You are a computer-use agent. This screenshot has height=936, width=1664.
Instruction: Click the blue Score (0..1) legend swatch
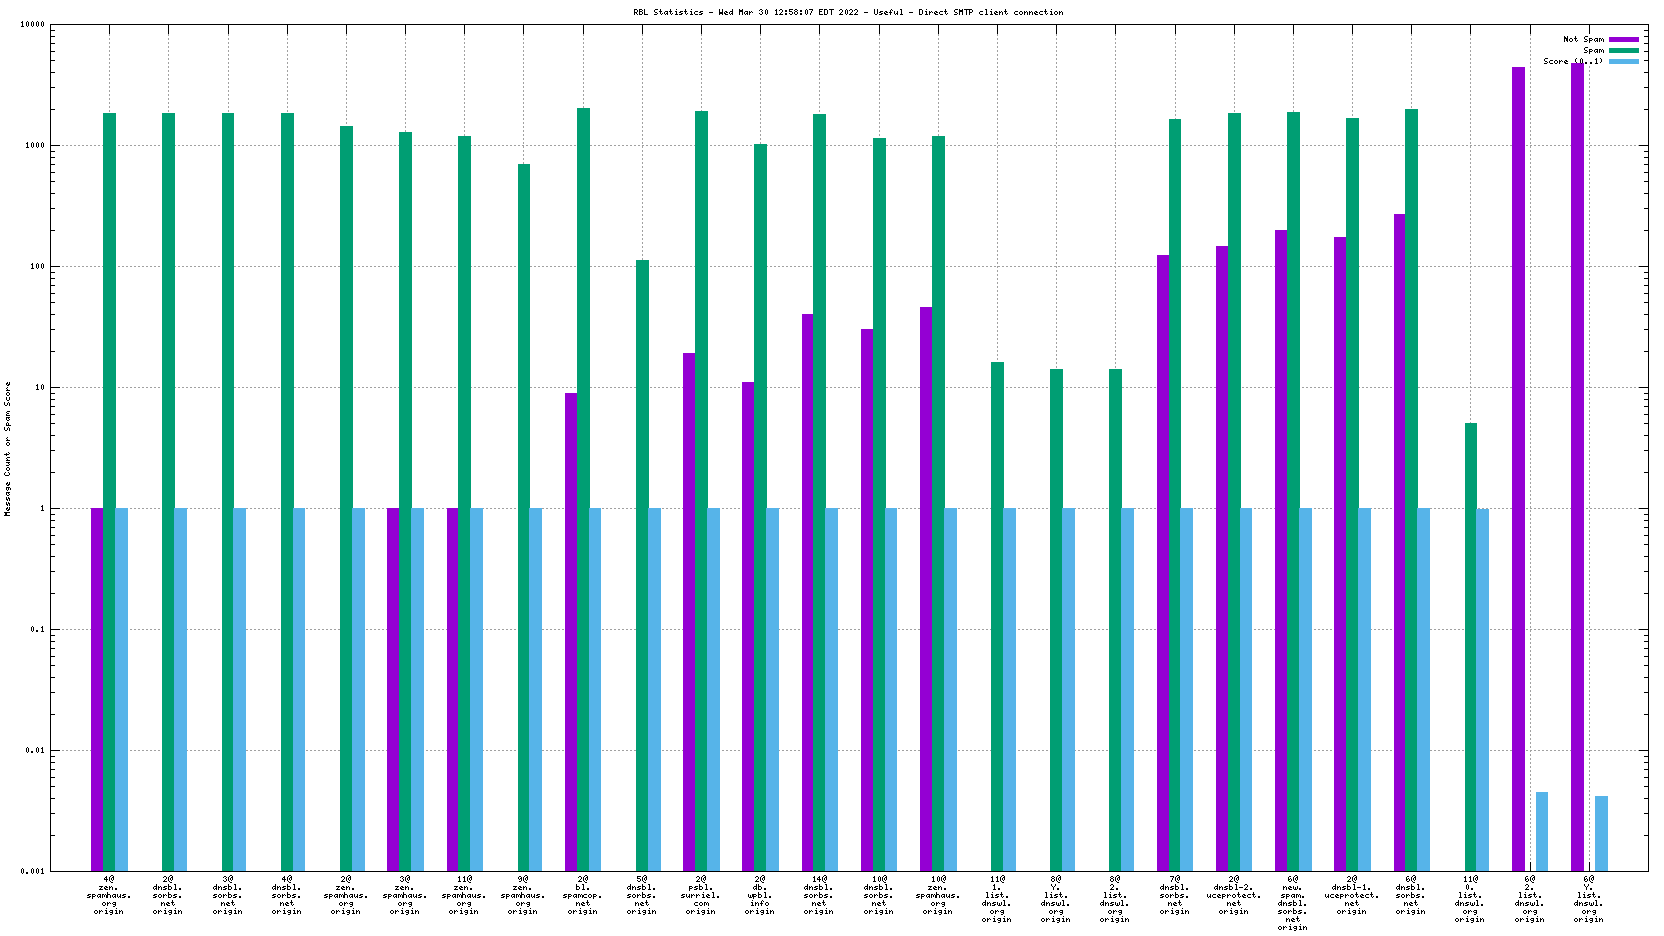coord(1624,62)
